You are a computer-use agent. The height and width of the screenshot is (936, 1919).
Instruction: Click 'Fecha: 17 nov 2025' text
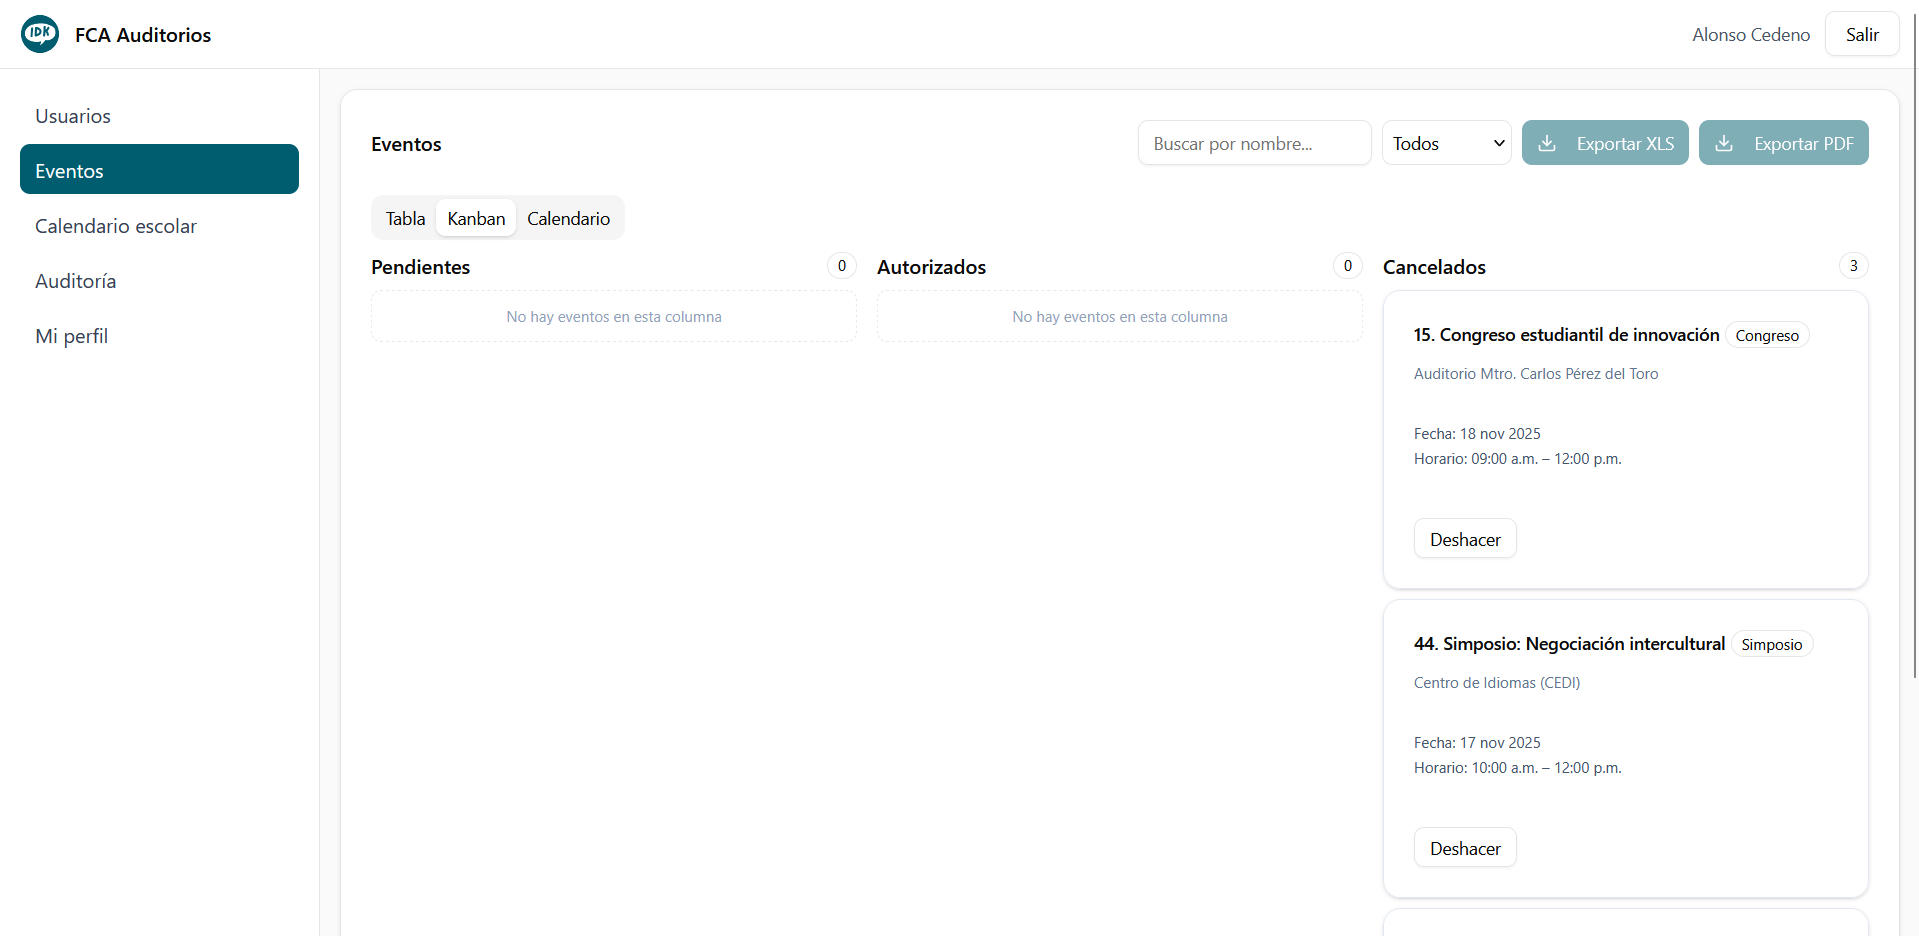(x=1477, y=743)
